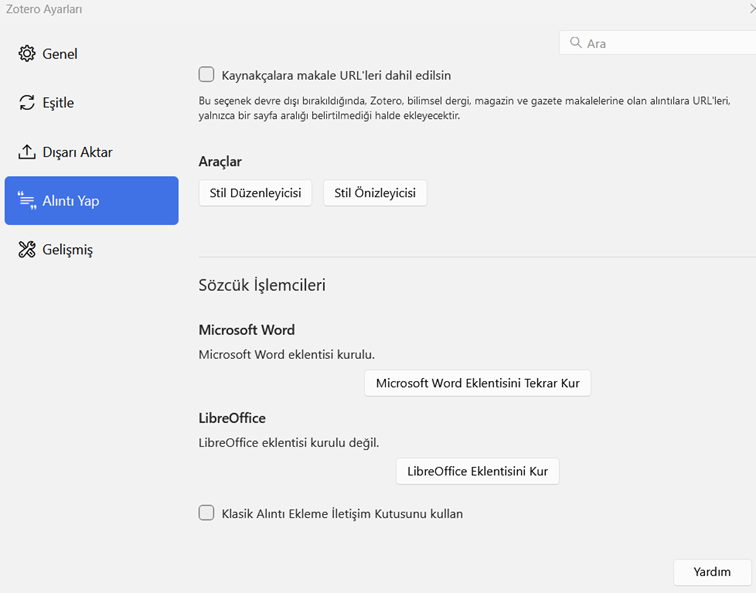
Task: Launch the Stil Önizleyicisi tool
Action: coord(375,193)
